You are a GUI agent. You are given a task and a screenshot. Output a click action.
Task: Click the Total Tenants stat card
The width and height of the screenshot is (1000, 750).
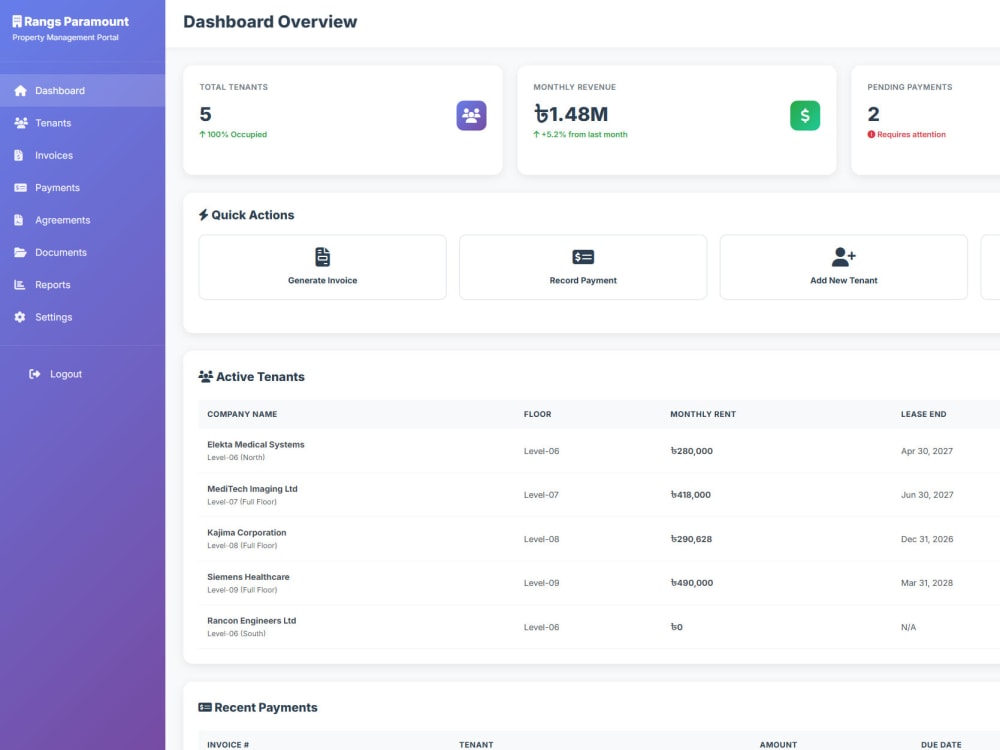[x=343, y=120]
